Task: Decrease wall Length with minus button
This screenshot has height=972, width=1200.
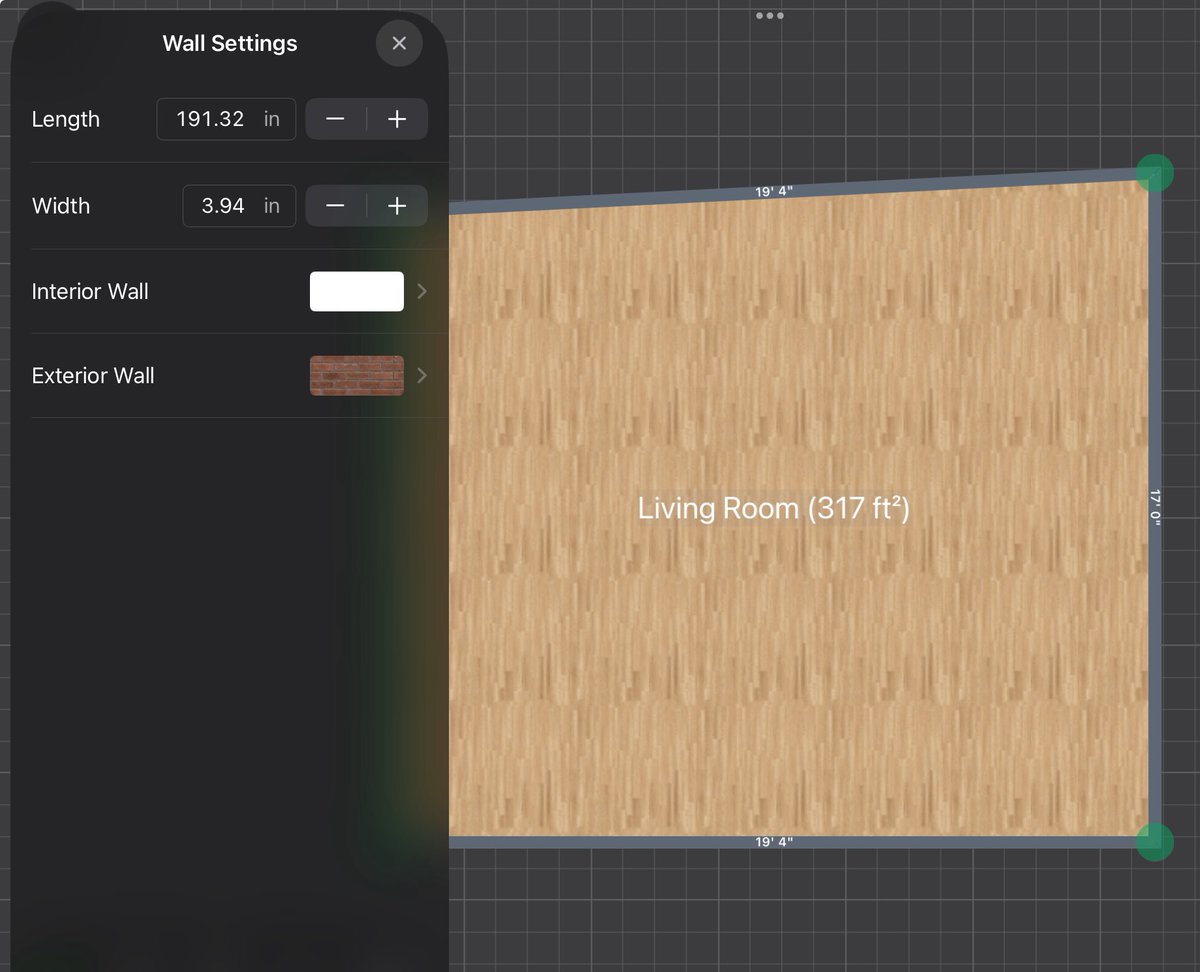Action: (335, 119)
